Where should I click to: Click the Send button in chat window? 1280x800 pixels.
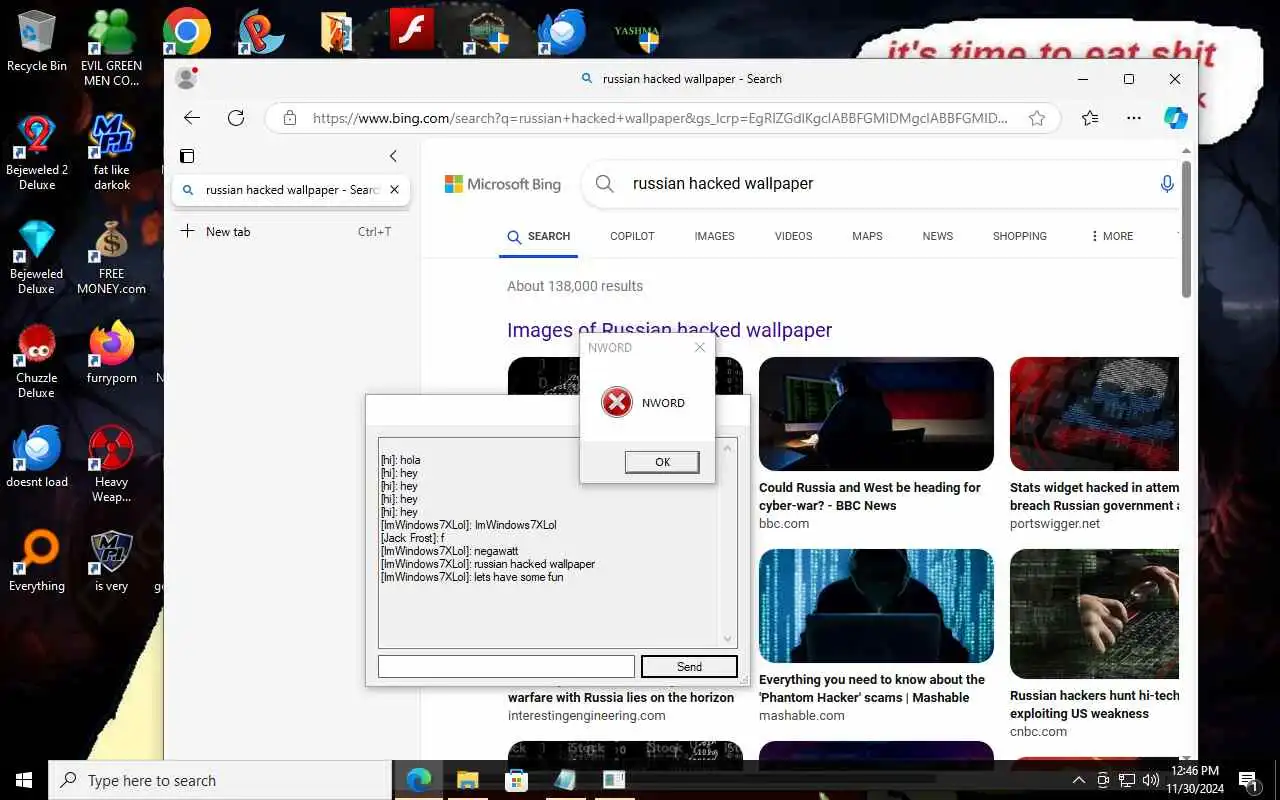point(689,666)
